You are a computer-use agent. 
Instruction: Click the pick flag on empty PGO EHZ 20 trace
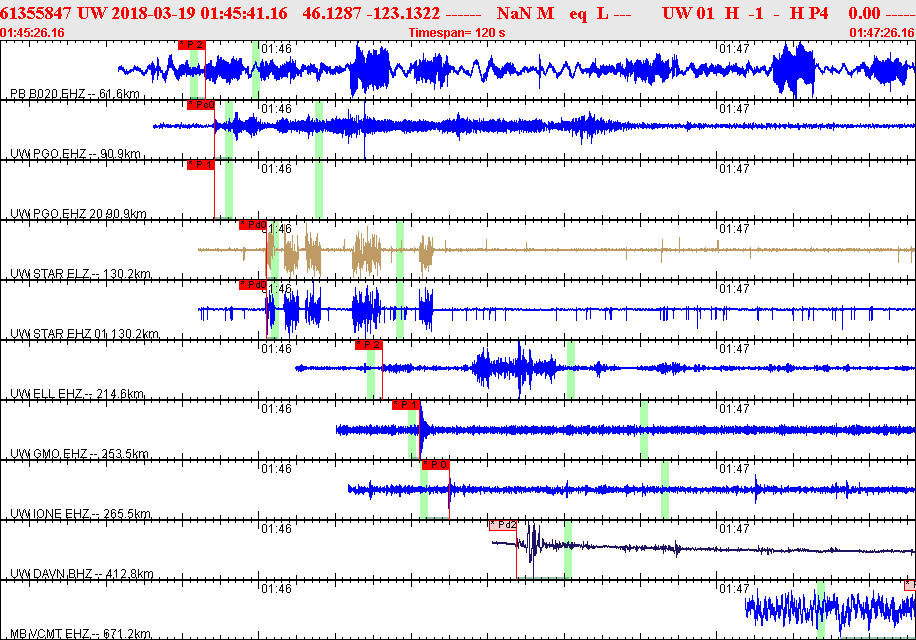(x=201, y=165)
